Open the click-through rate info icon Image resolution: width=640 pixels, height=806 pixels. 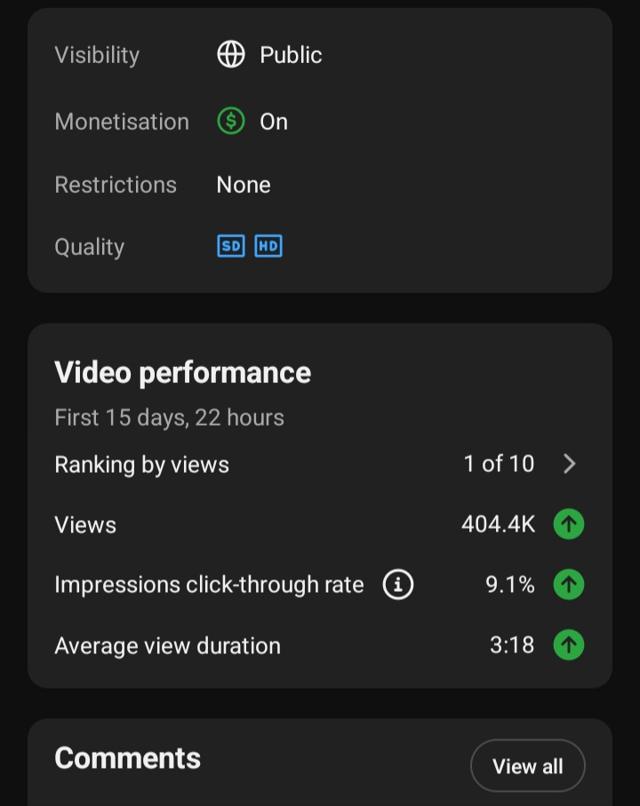coord(398,584)
